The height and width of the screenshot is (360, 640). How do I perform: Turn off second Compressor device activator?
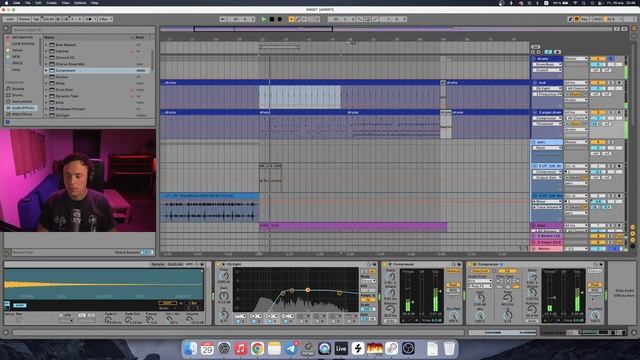coord(470,264)
